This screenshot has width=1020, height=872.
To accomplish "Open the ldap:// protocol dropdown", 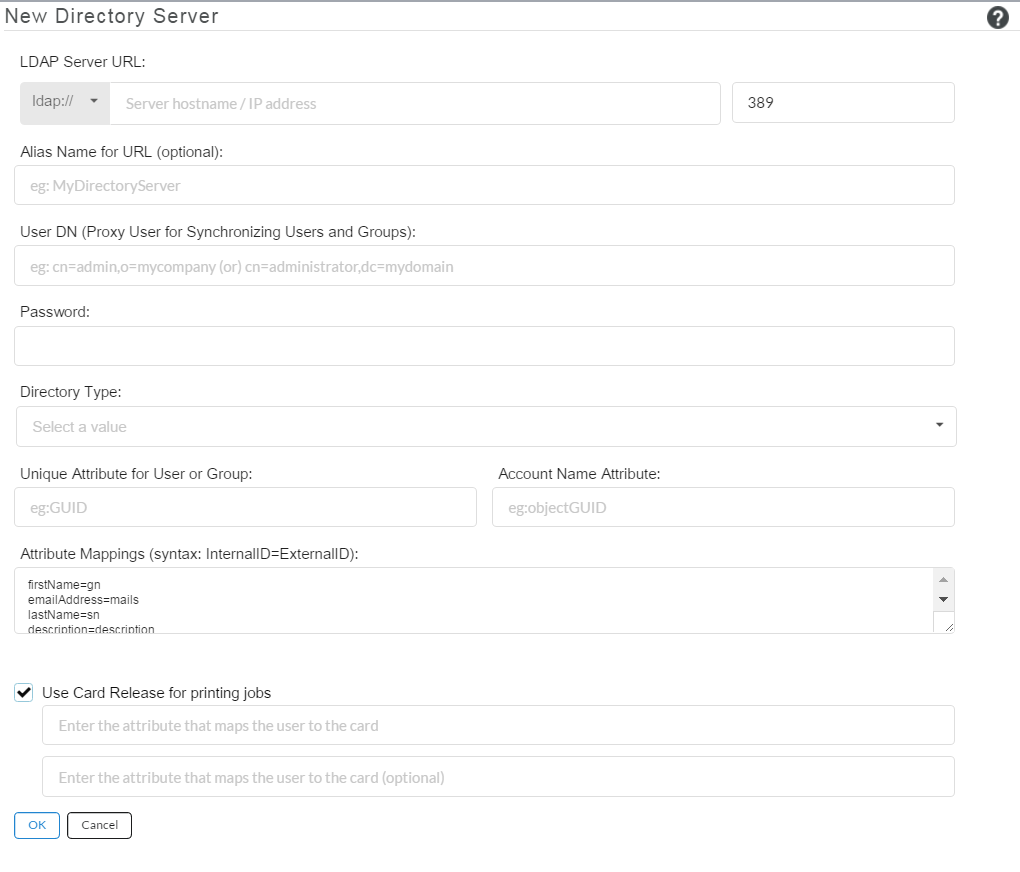I will point(65,103).
